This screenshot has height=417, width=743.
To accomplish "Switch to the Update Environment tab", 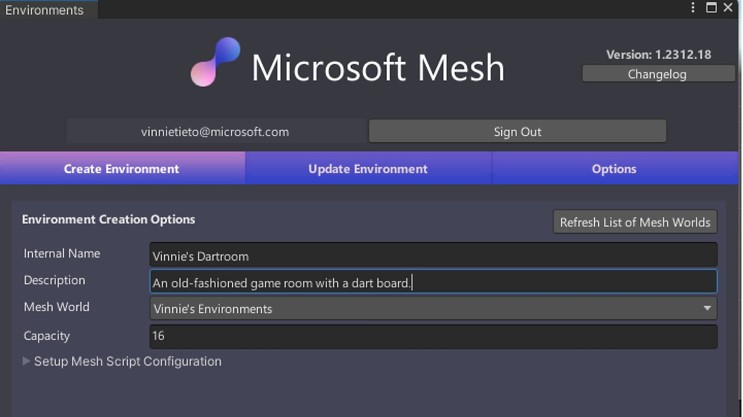I will (x=368, y=169).
